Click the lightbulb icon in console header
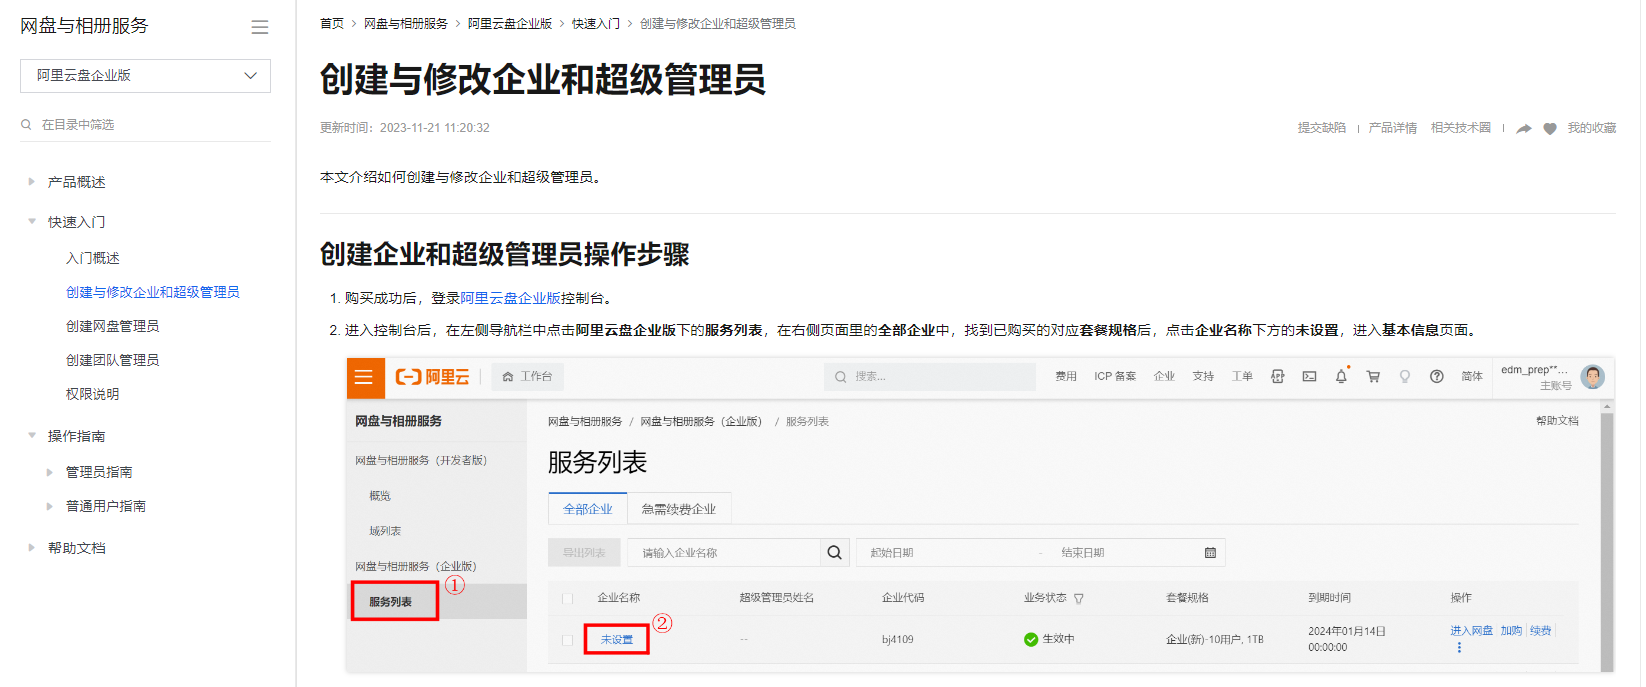Screen dimensions: 1646x687 tap(1405, 377)
